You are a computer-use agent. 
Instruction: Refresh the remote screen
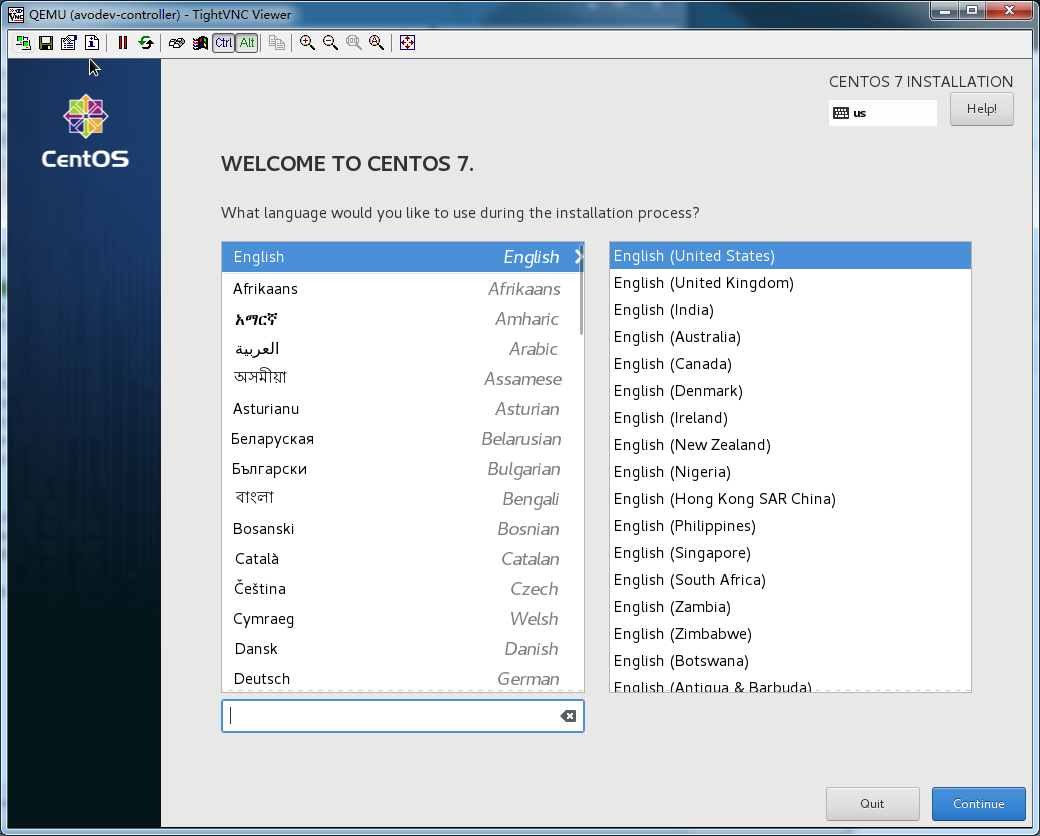(x=146, y=42)
